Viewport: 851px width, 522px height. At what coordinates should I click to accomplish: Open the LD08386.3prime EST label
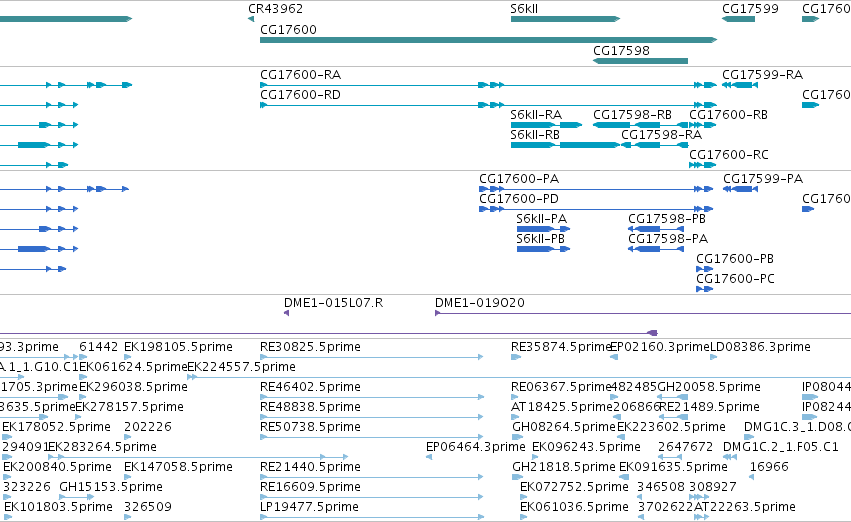click(760, 347)
